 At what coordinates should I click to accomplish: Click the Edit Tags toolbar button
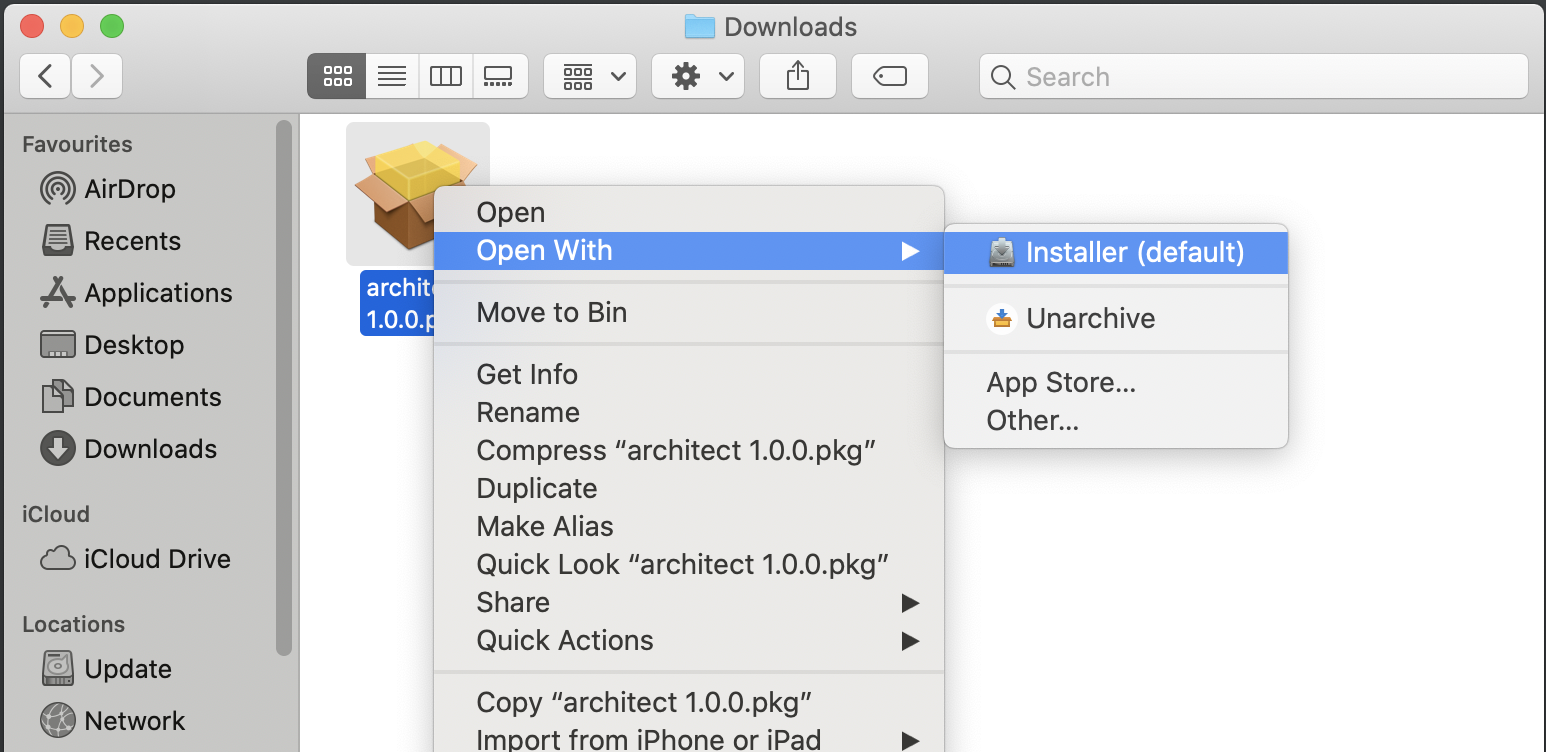890,76
